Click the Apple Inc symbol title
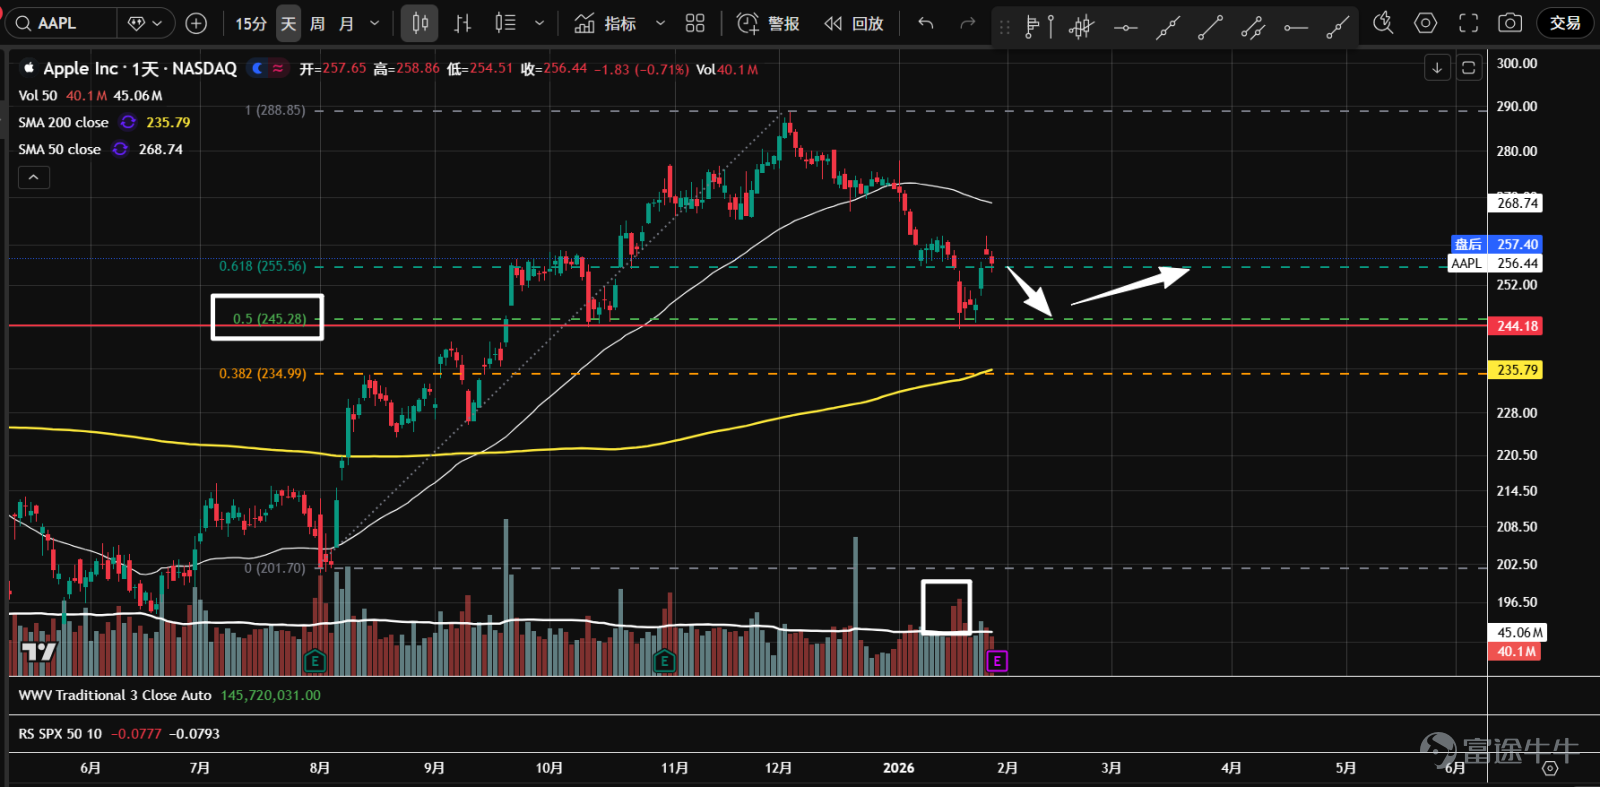This screenshot has width=1600, height=787. (x=140, y=69)
